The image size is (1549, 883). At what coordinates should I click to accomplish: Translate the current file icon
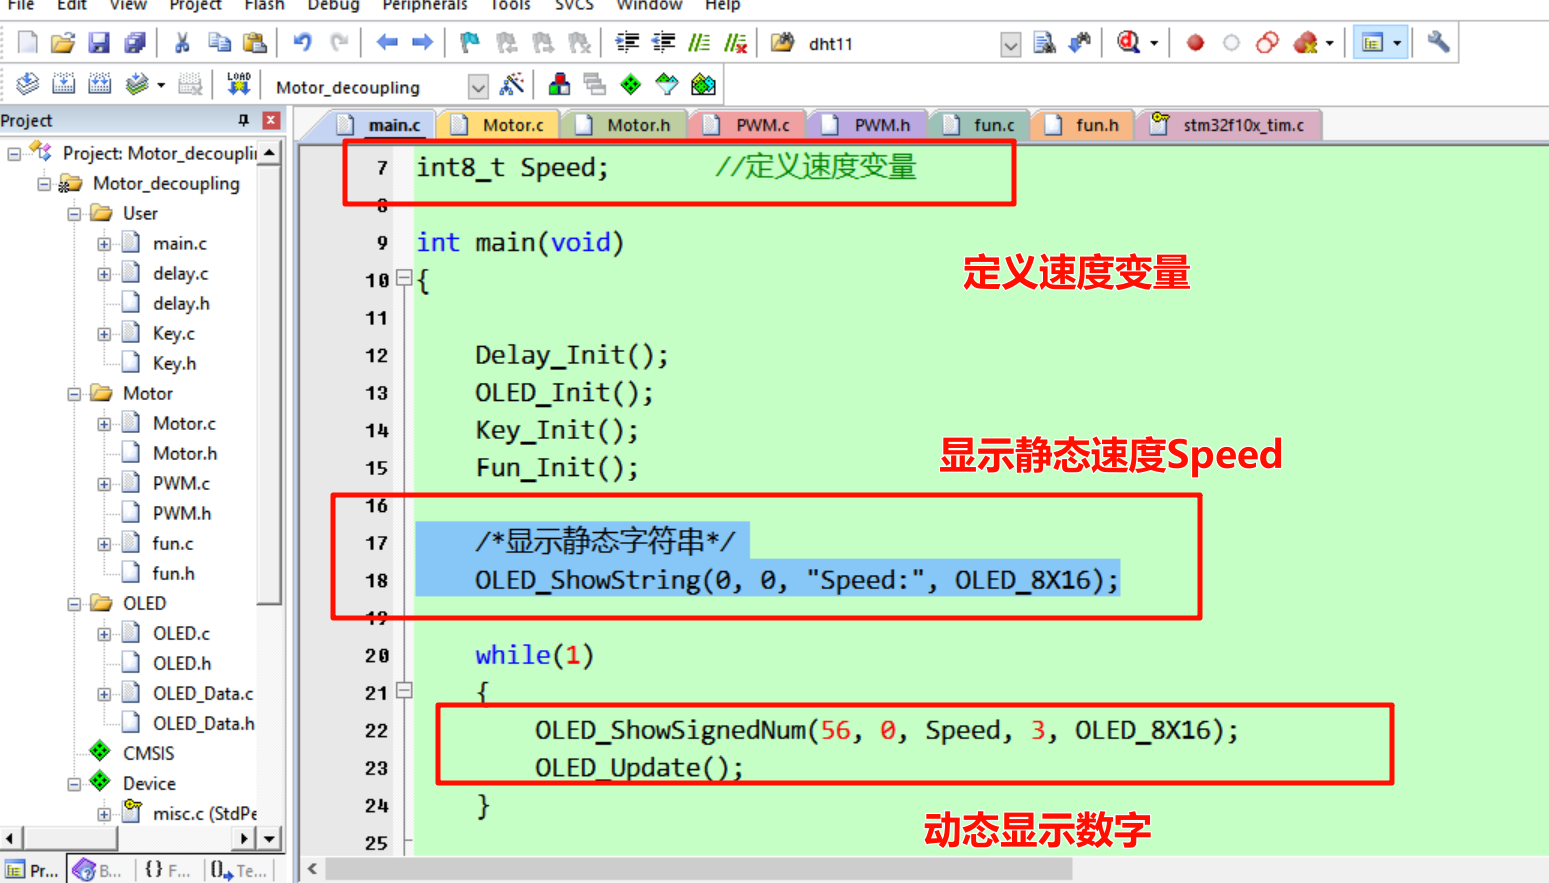tap(28, 85)
